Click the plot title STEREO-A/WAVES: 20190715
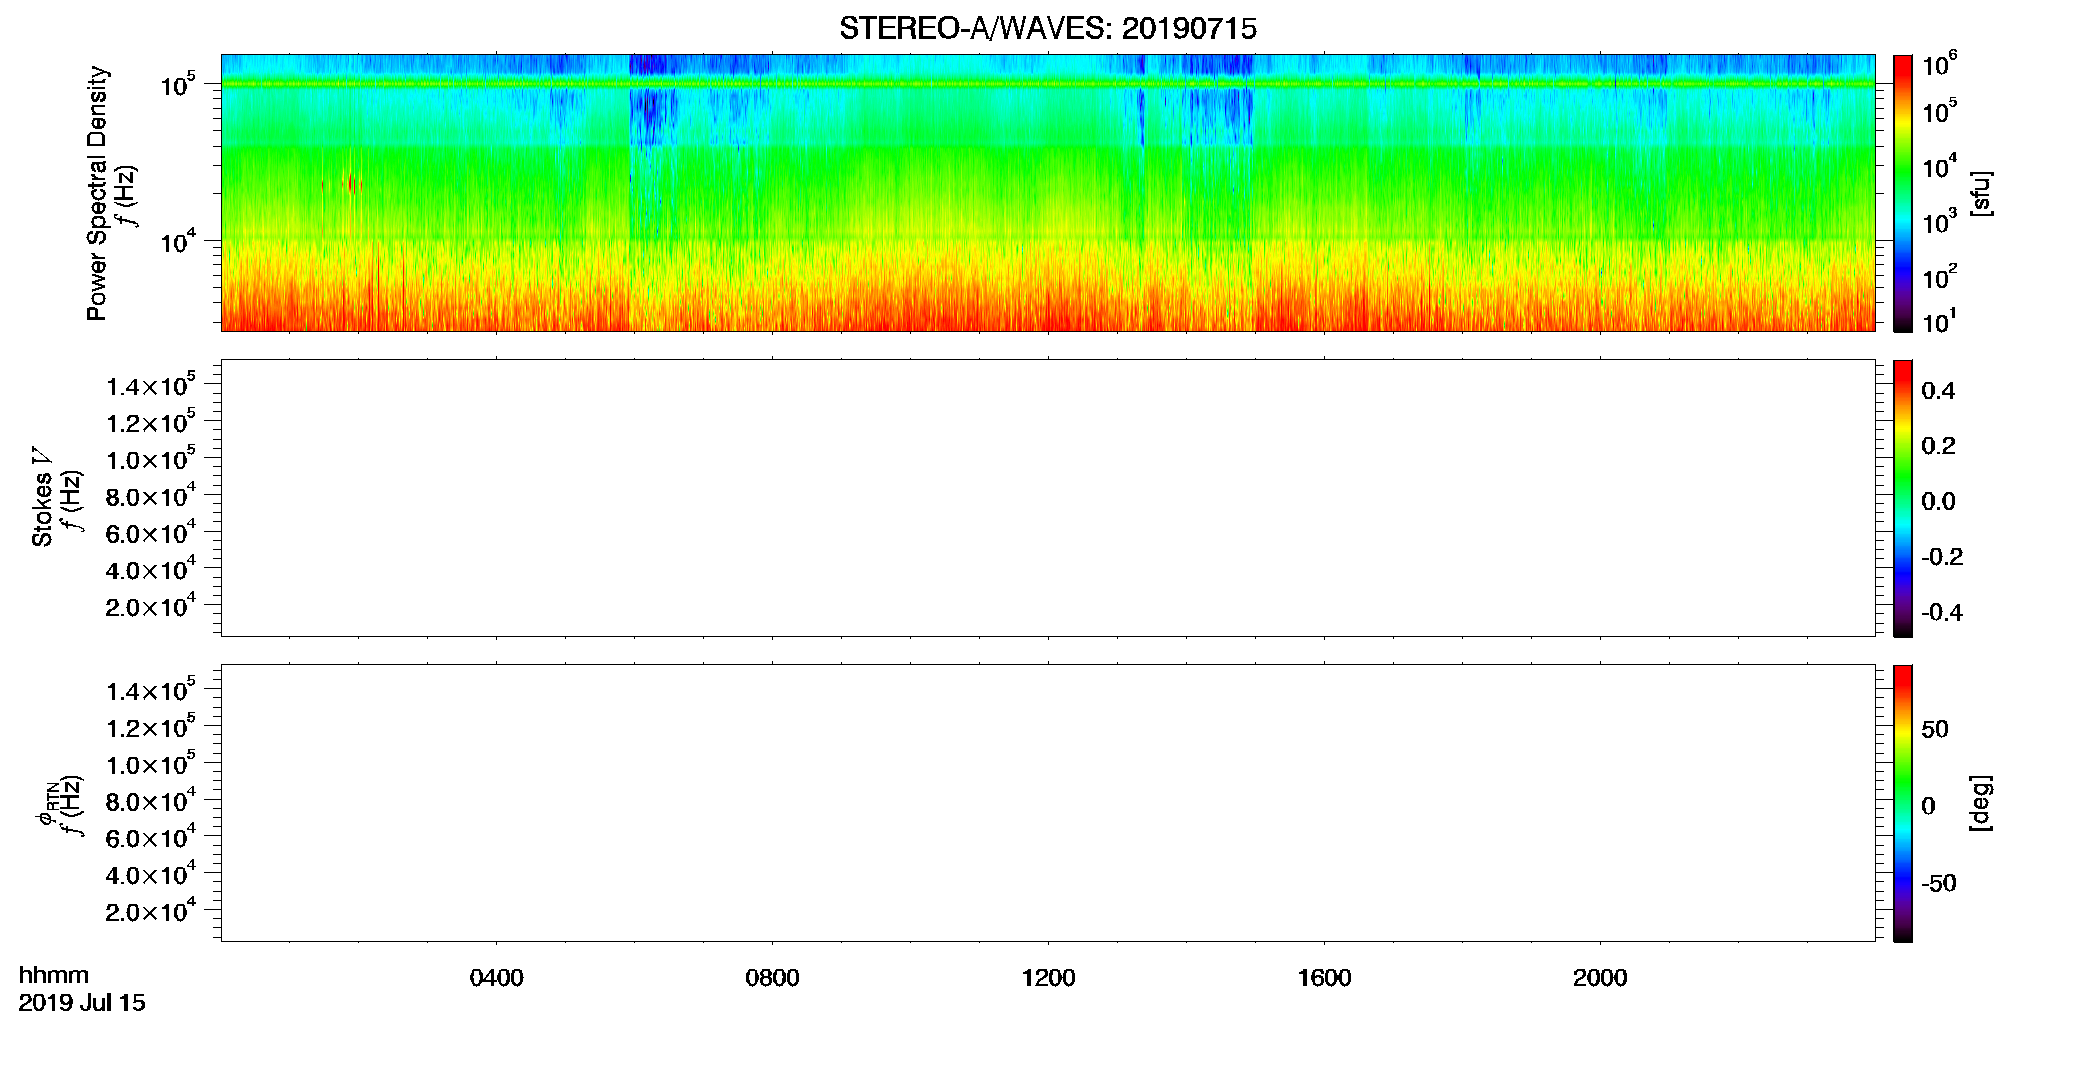Screen dimensions: 2096x1080 [1047, 29]
